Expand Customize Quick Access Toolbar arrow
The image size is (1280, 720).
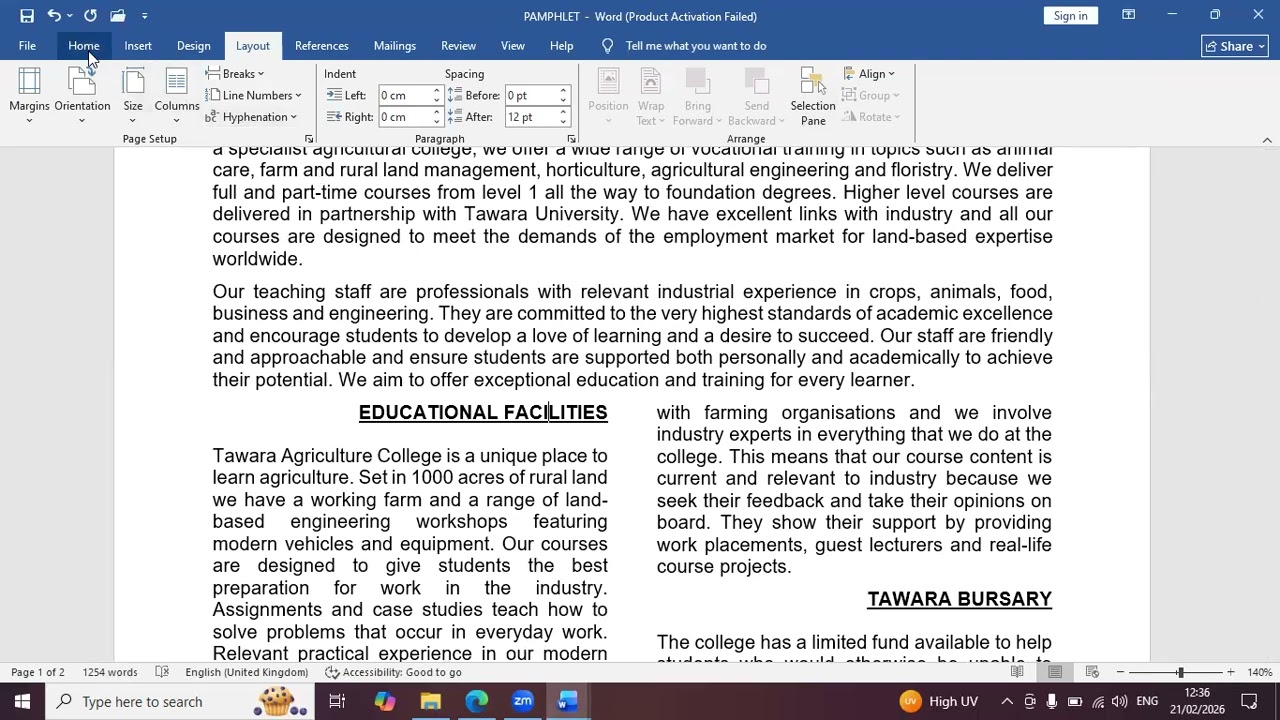144,16
